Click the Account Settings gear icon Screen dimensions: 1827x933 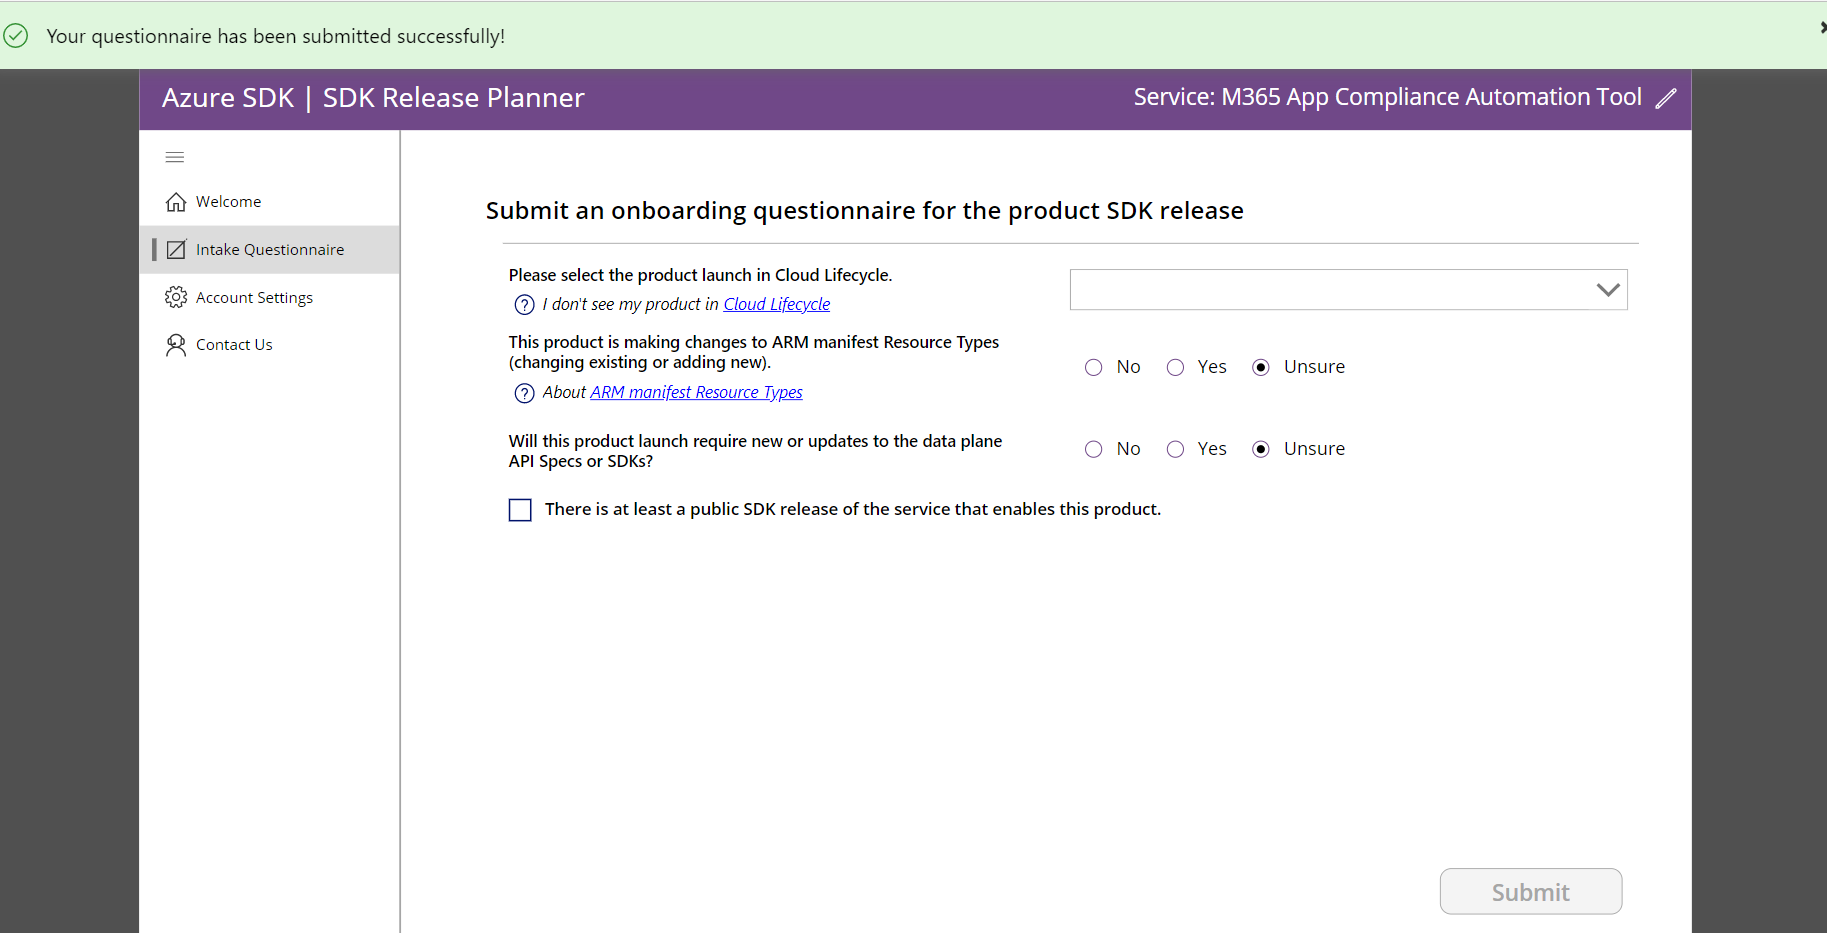176,297
